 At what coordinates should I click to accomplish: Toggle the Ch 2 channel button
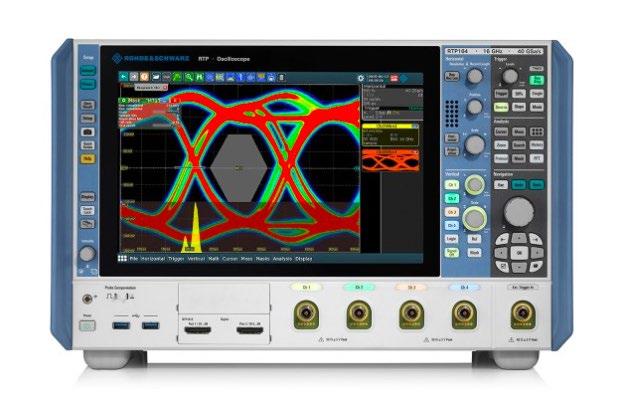(452, 198)
